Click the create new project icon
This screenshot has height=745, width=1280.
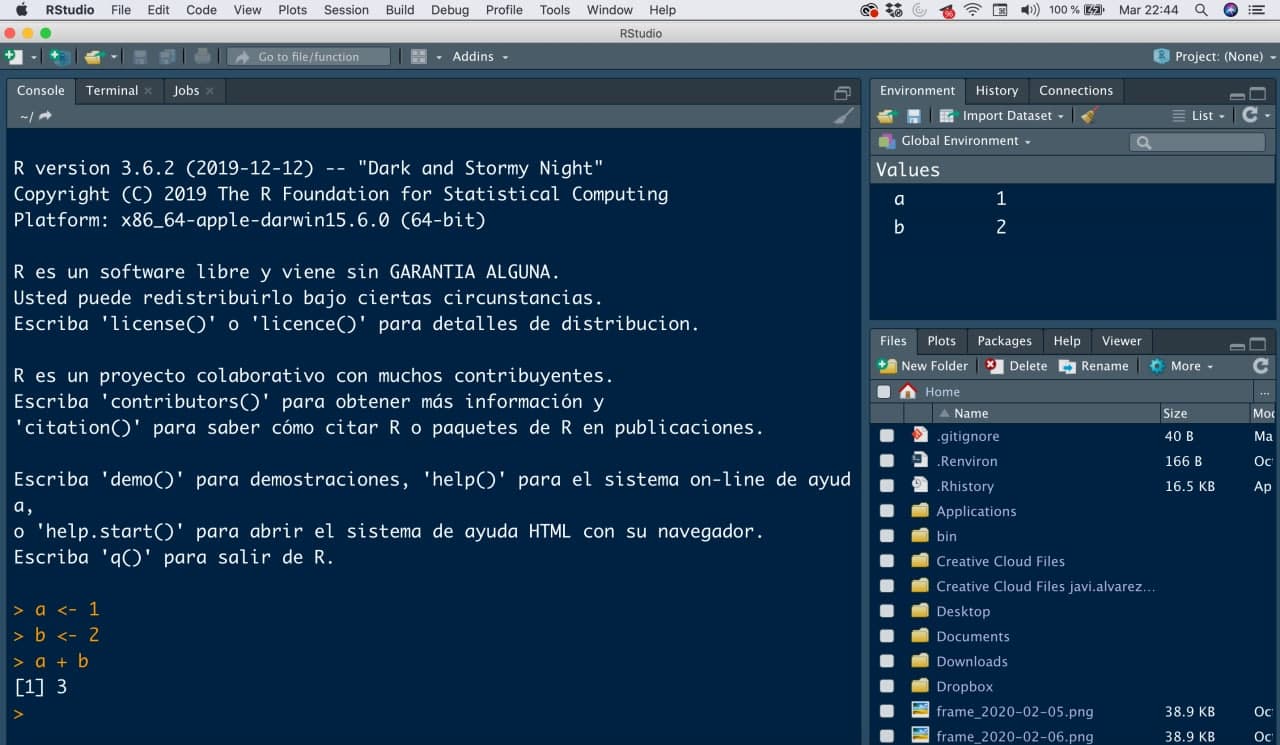[58, 57]
